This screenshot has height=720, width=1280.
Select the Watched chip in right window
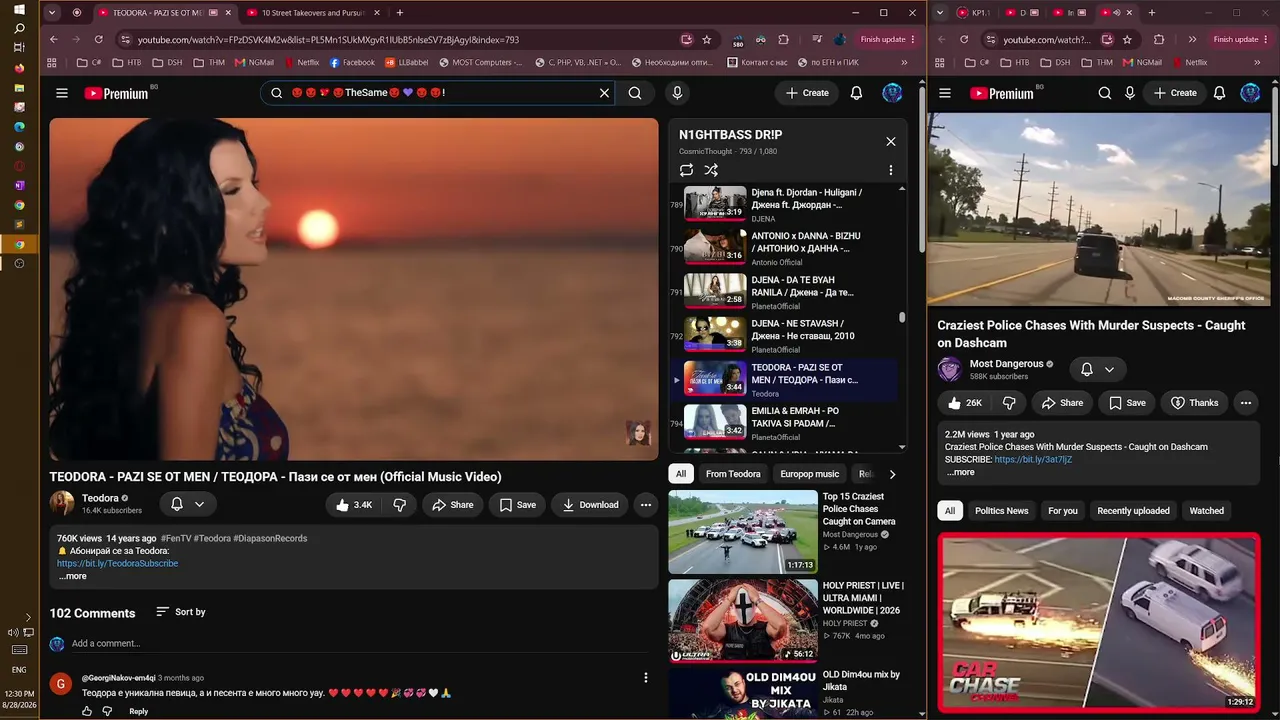[x=1206, y=511]
